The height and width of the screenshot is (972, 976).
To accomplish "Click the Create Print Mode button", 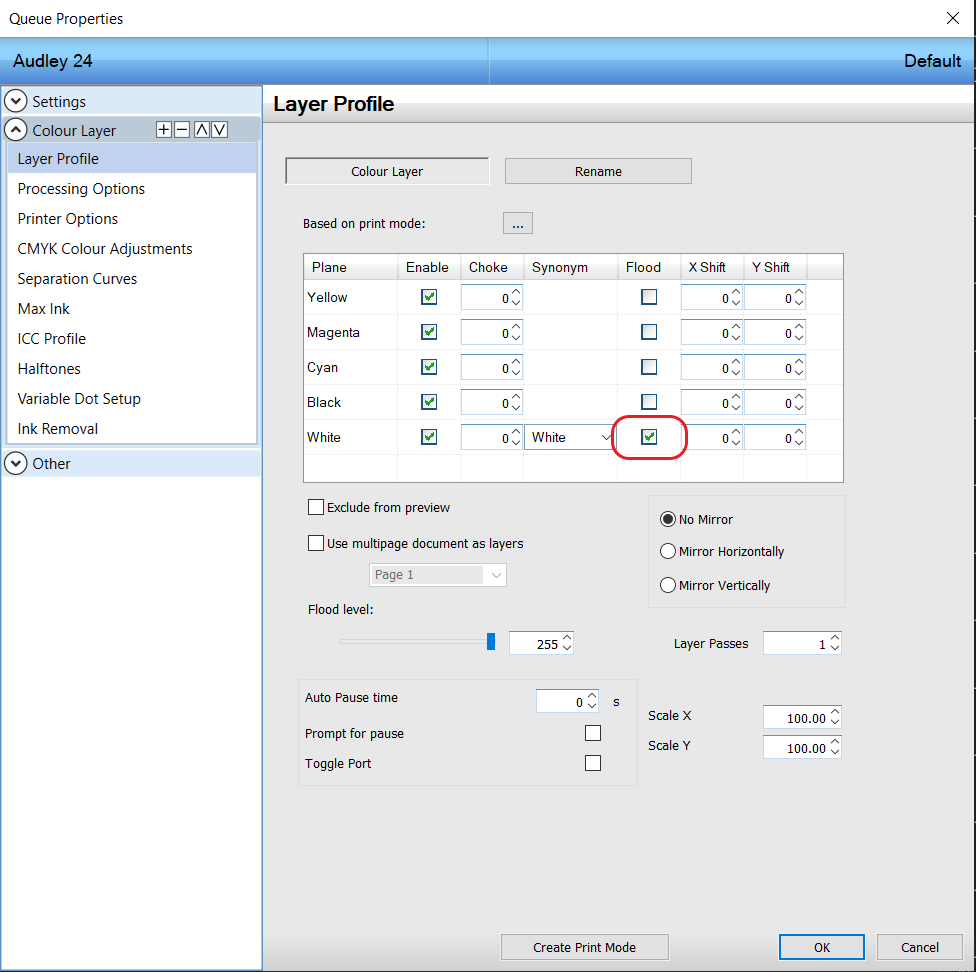I will [x=584, y=947].
